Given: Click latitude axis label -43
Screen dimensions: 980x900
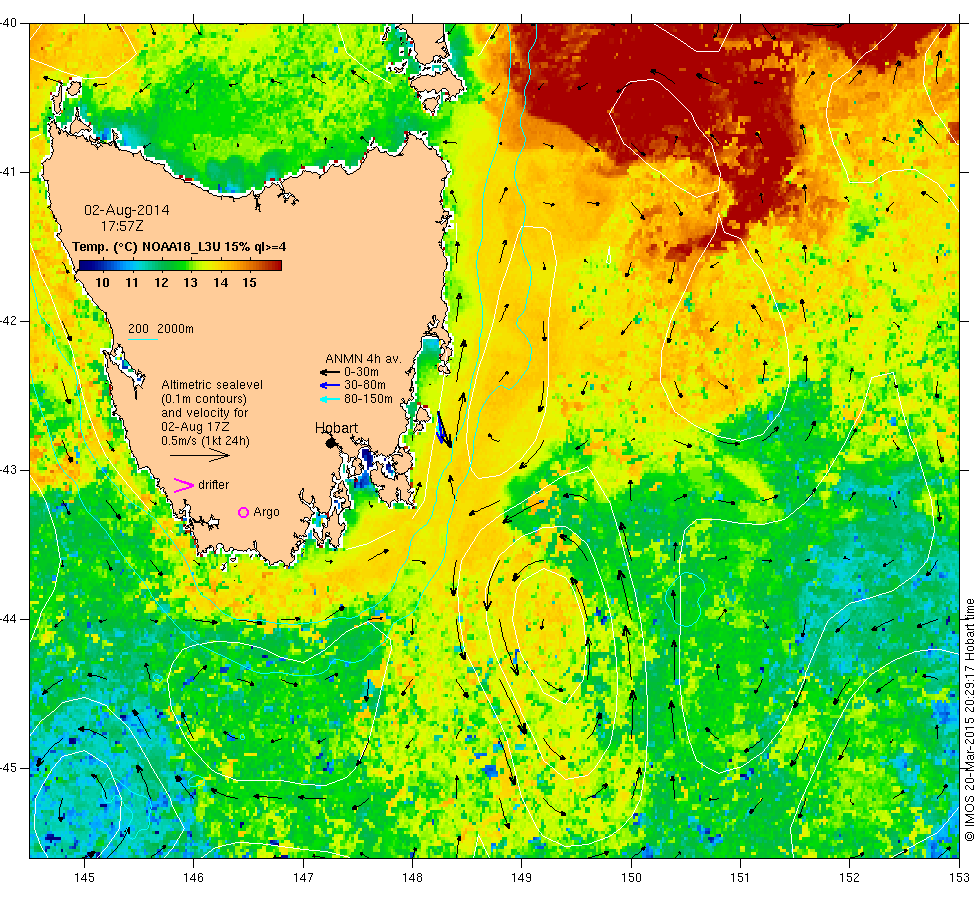Looking at the screenshot, I should click(x=8, y=470).
